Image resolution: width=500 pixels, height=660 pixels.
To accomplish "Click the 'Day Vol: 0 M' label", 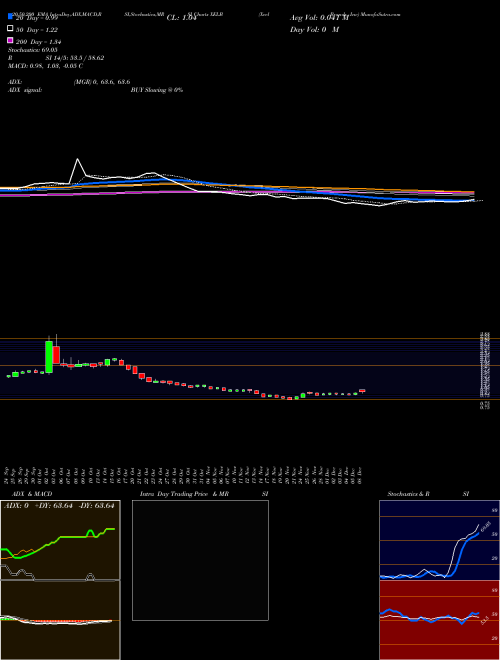I will 314,29.
